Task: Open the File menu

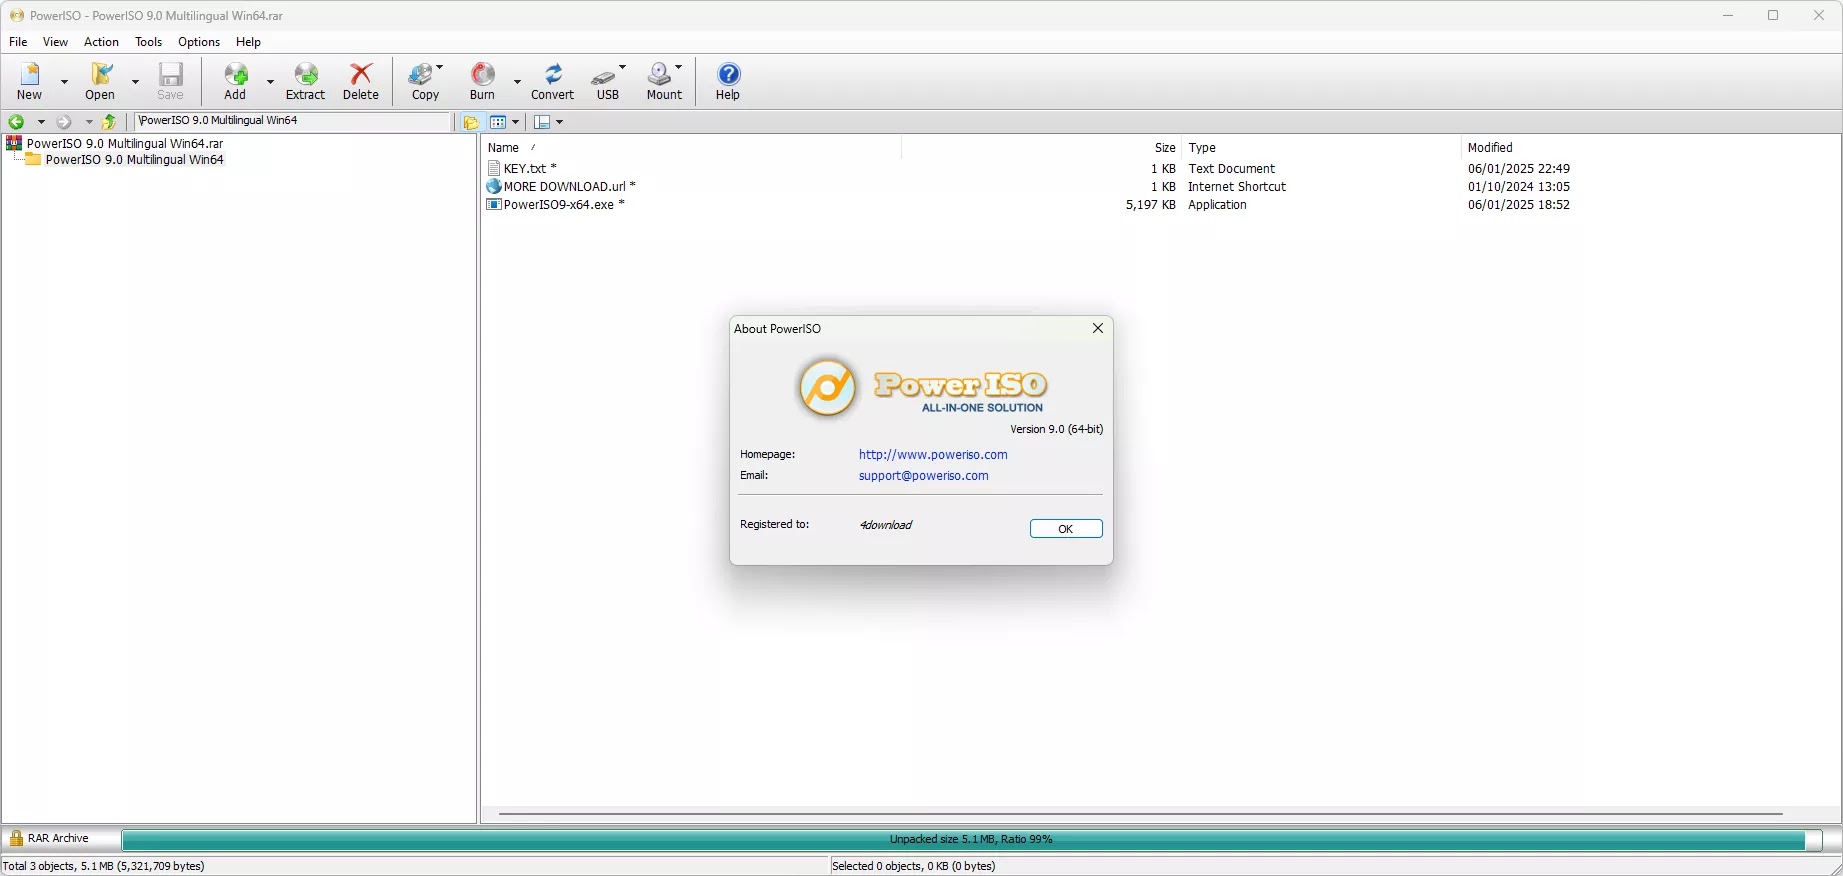Action: point(18,42)
